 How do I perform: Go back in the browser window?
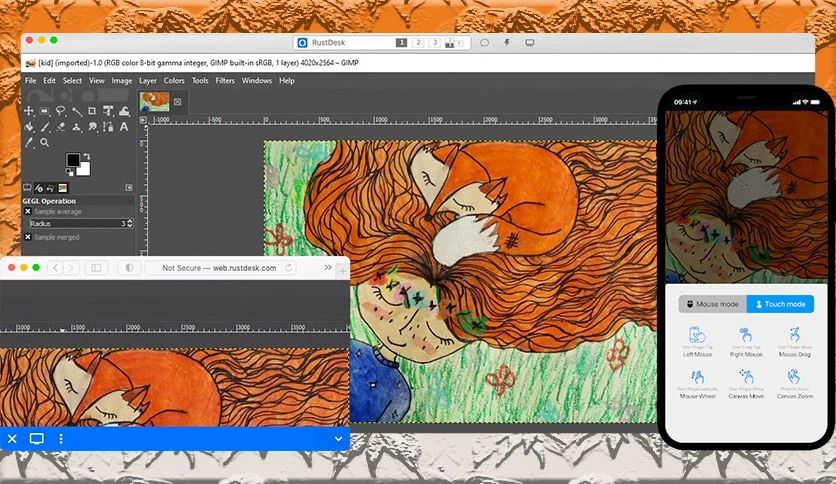coord(55,268)
